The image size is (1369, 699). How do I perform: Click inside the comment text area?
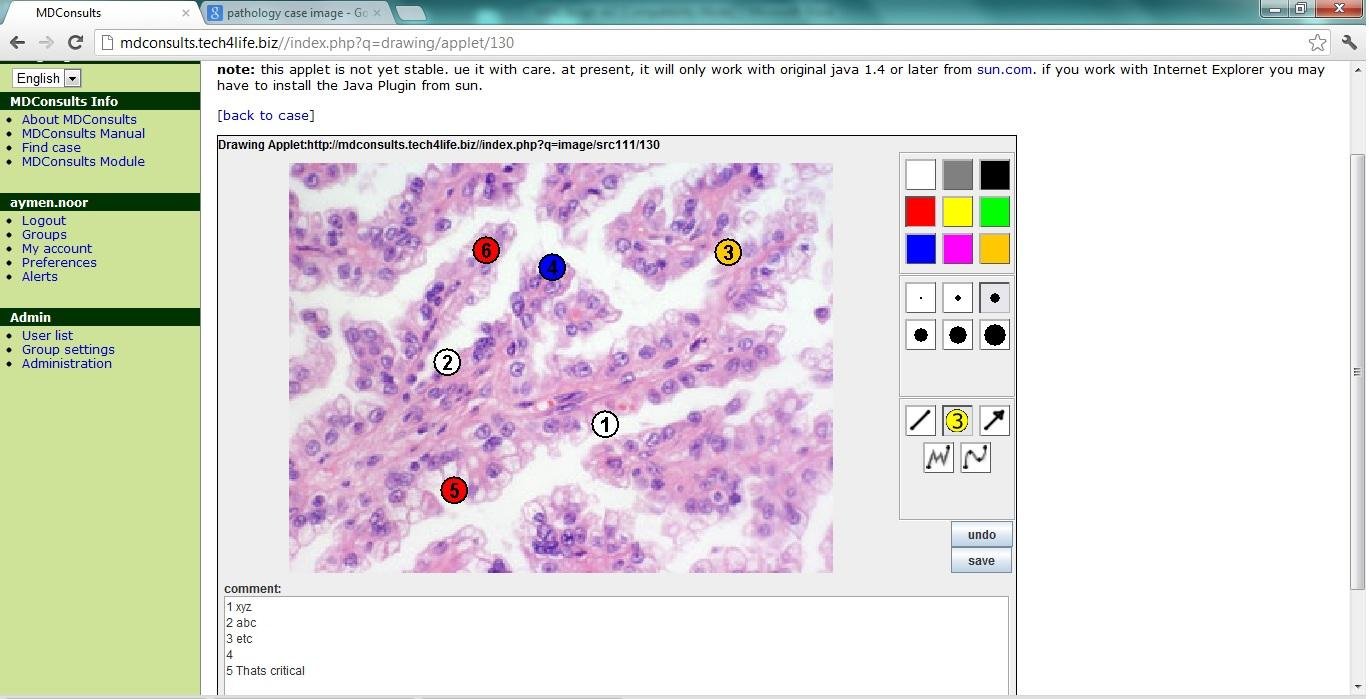[615, 645]
